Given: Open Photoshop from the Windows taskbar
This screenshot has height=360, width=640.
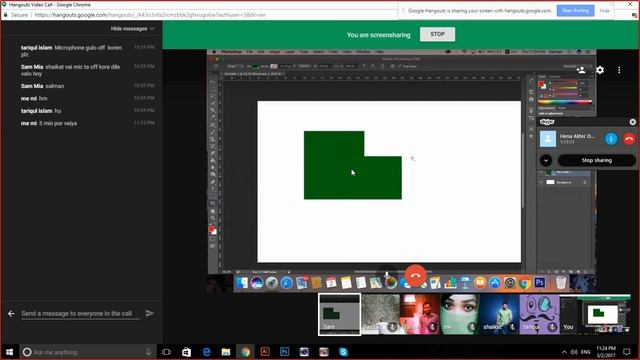Looking at the screenshot, I should tap(284, 352).
